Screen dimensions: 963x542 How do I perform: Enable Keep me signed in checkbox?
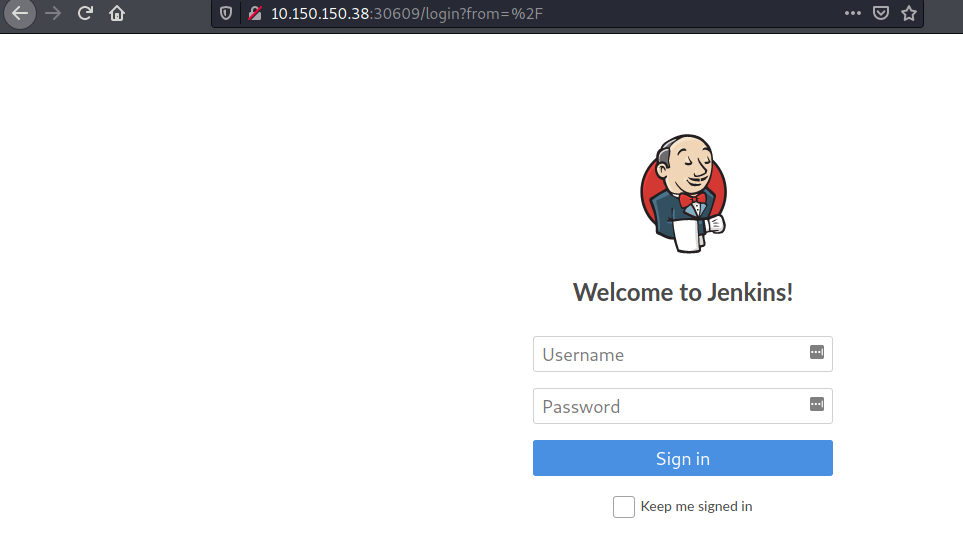point(623,507)
